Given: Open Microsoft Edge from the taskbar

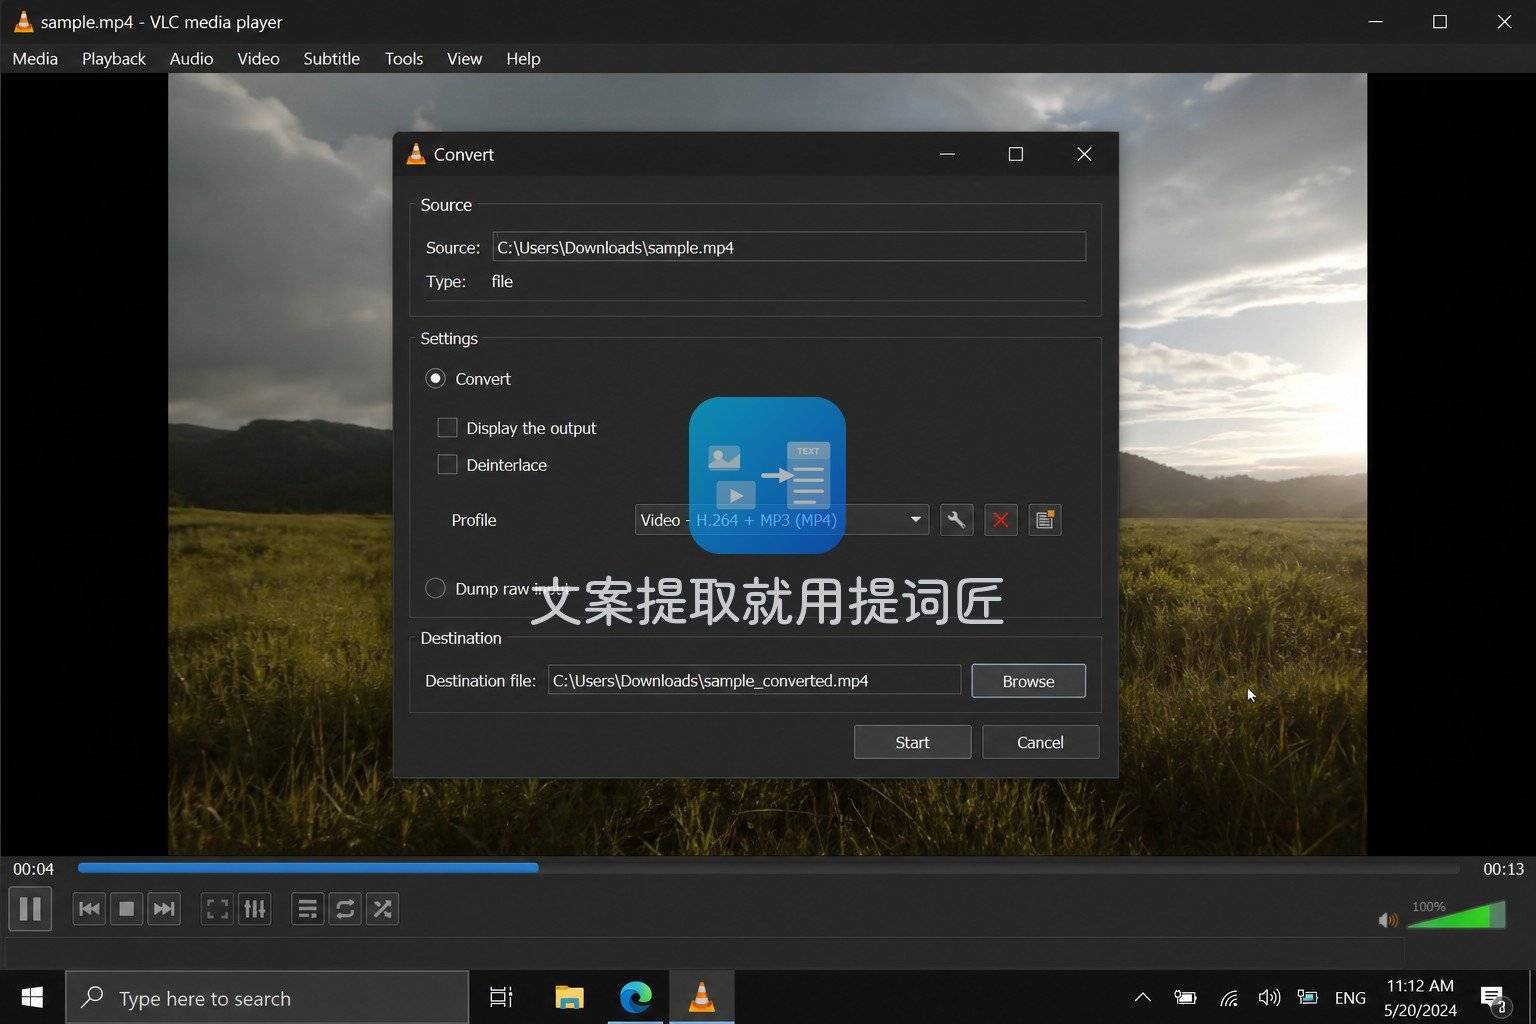Looking at the screenshot, I should [x=635, y=997].
